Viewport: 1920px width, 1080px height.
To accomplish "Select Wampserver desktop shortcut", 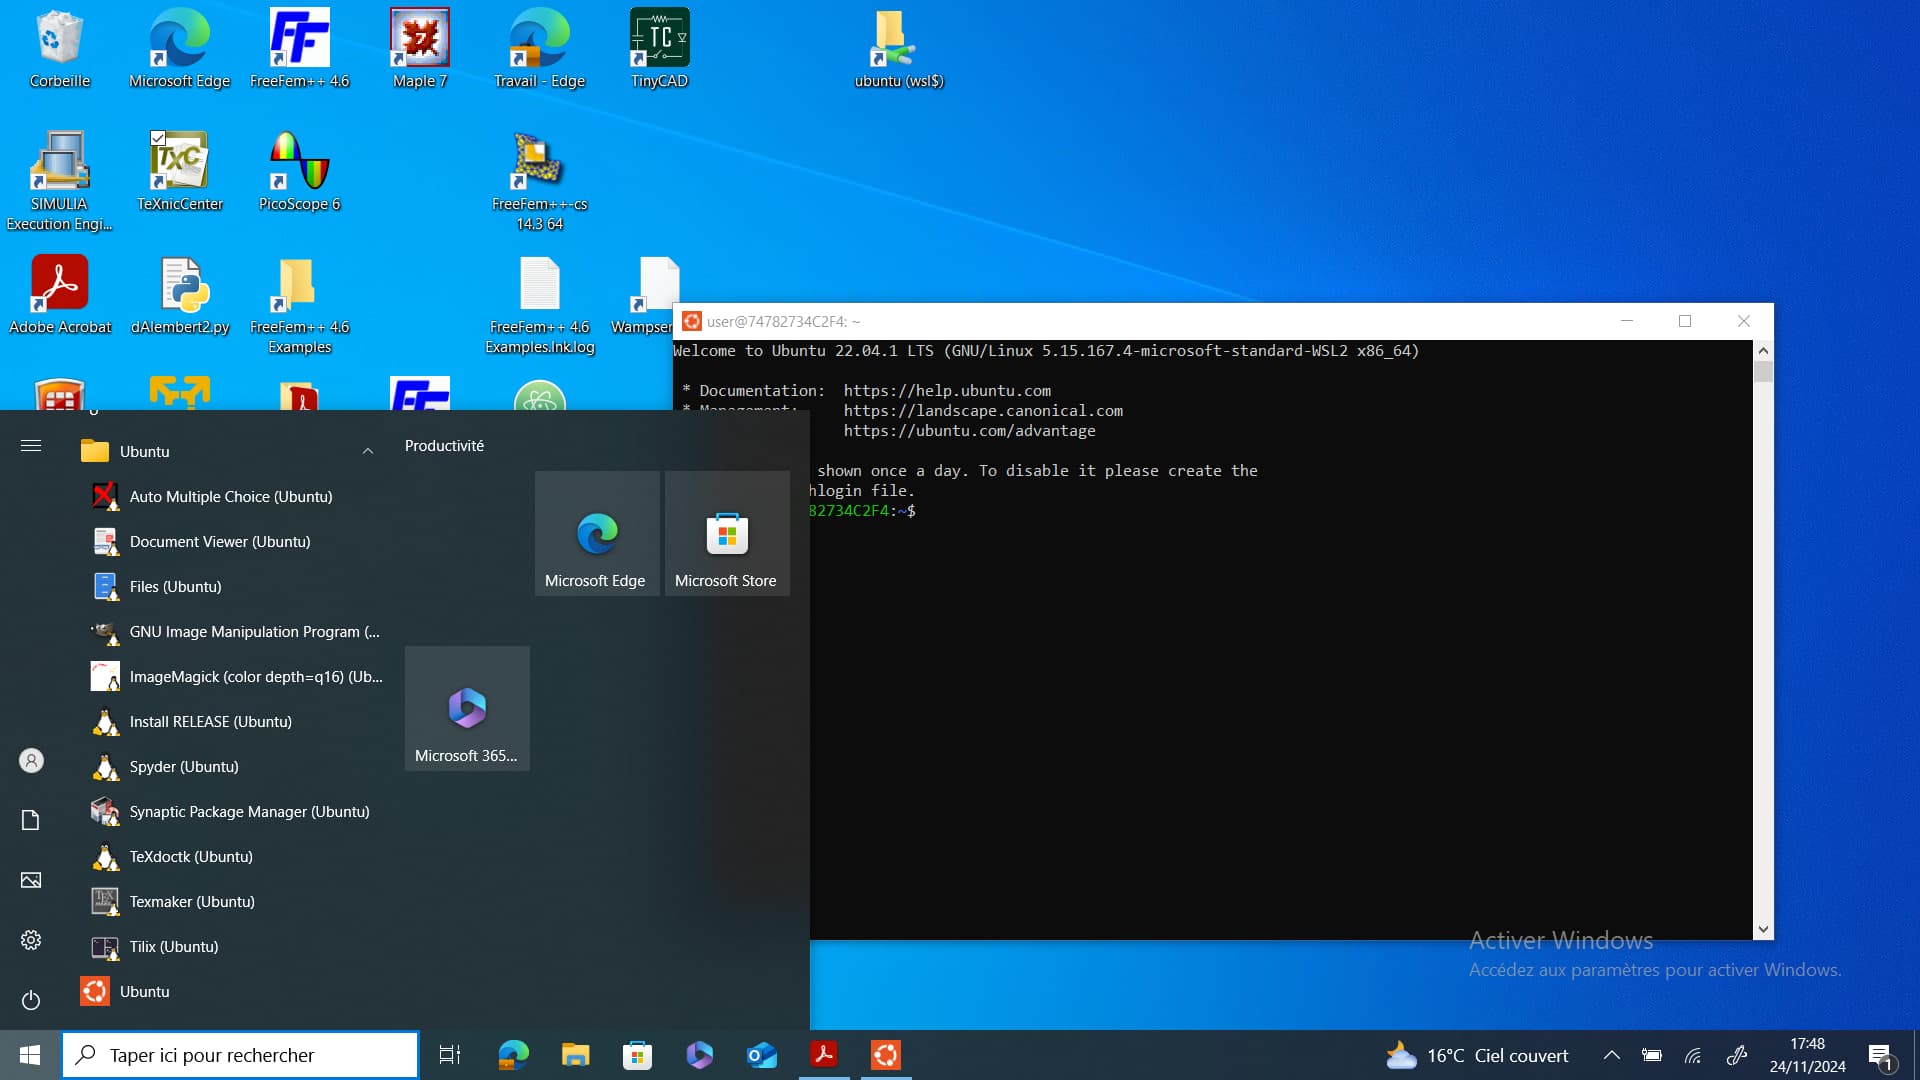I will (645, 295).
